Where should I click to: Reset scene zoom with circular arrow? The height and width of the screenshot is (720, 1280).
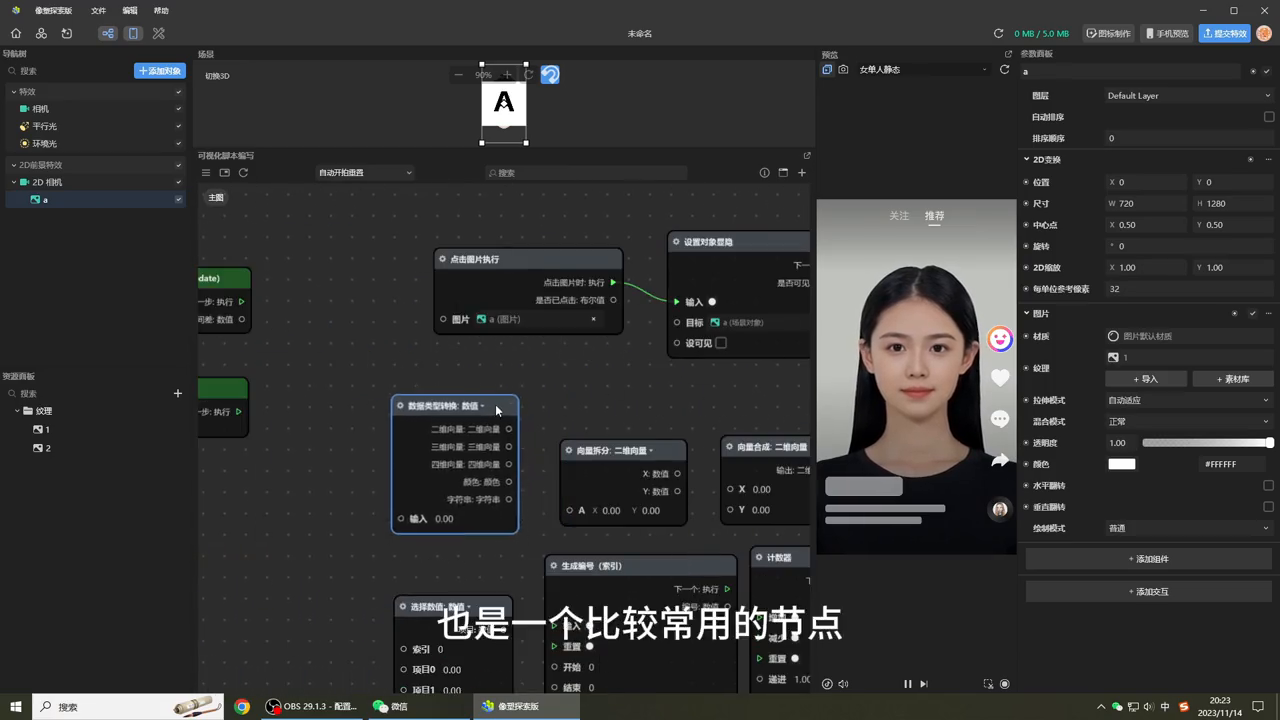529,74
